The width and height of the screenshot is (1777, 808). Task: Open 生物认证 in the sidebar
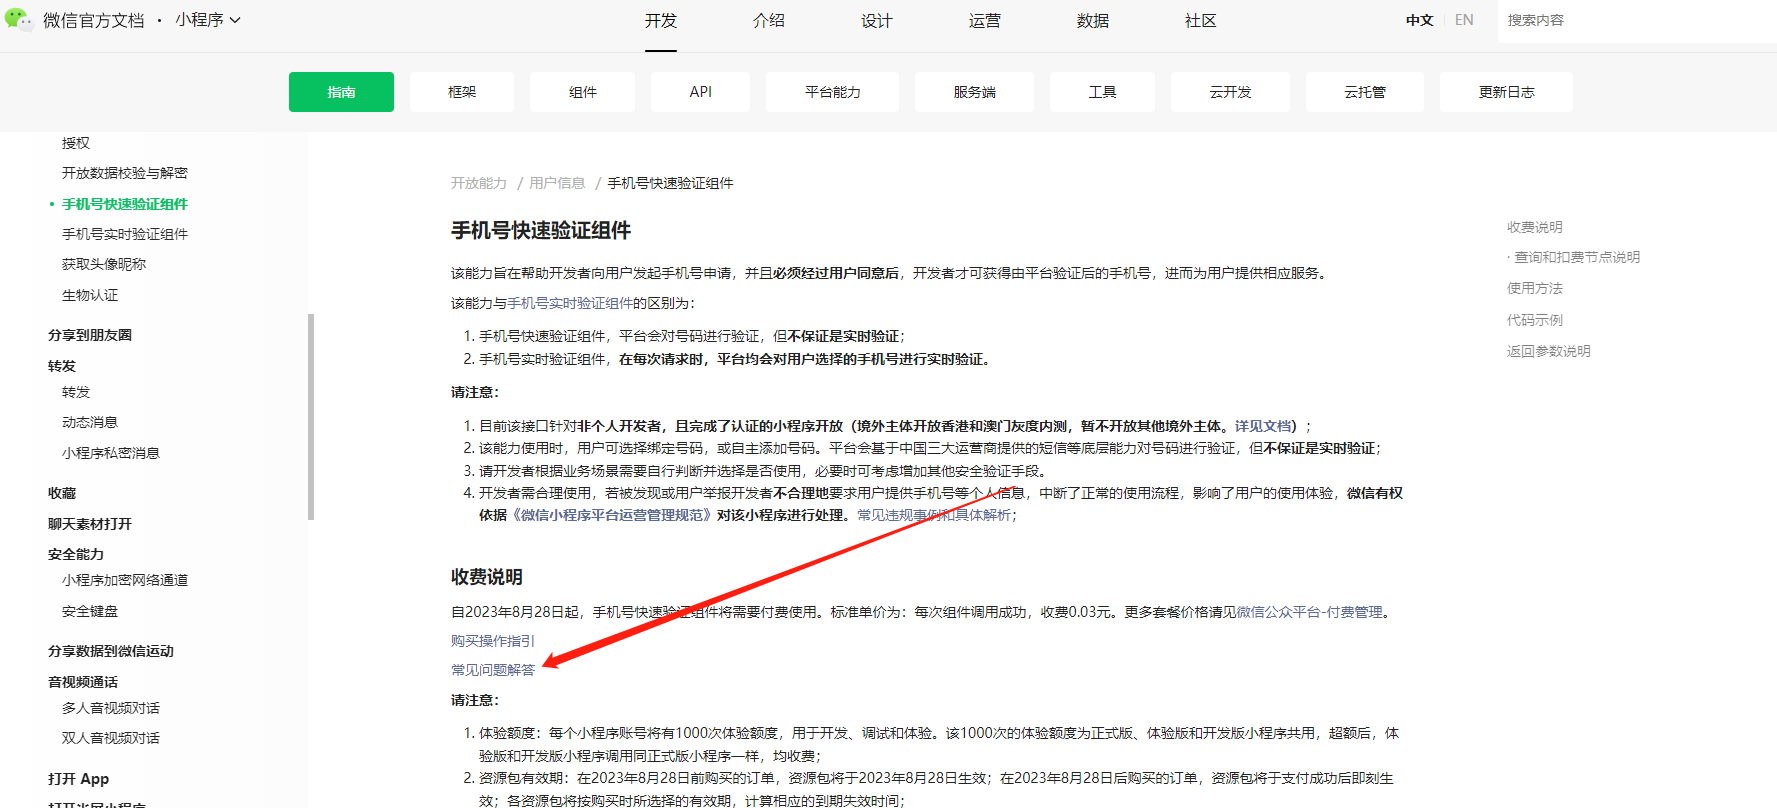click(x=90, y=295)
